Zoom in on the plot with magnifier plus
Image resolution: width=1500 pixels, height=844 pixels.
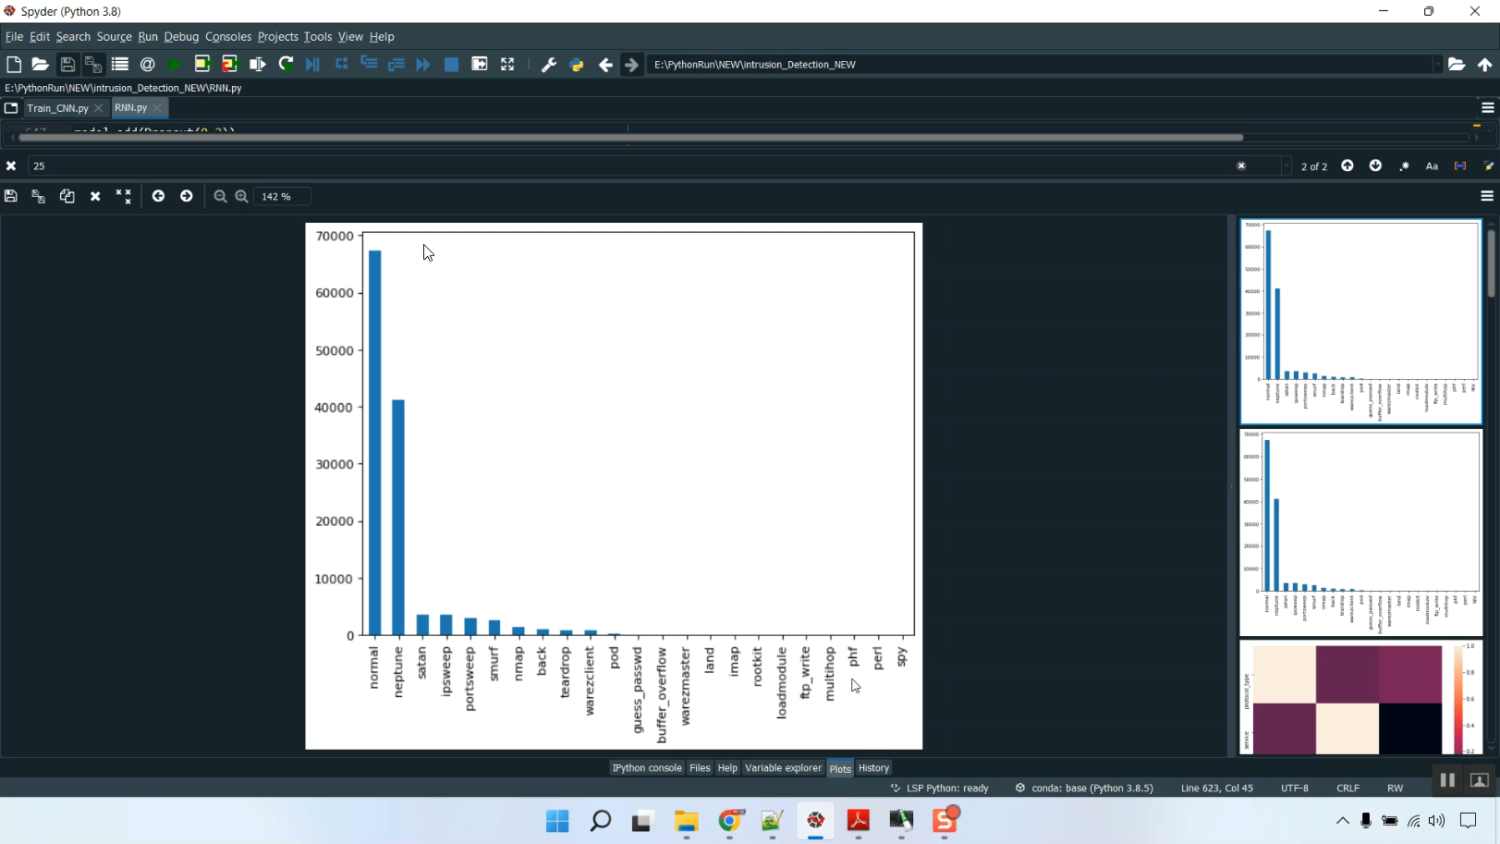[x=242, y=197]
